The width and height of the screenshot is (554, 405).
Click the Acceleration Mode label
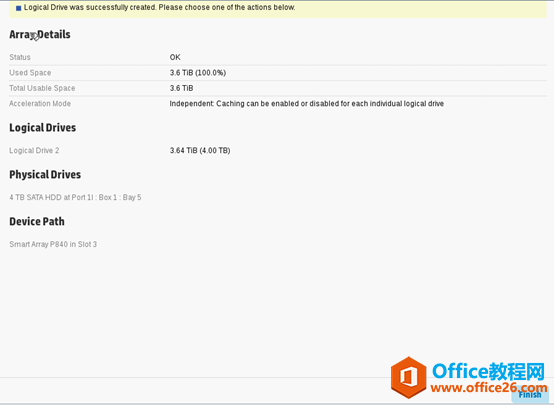[40, 104]
